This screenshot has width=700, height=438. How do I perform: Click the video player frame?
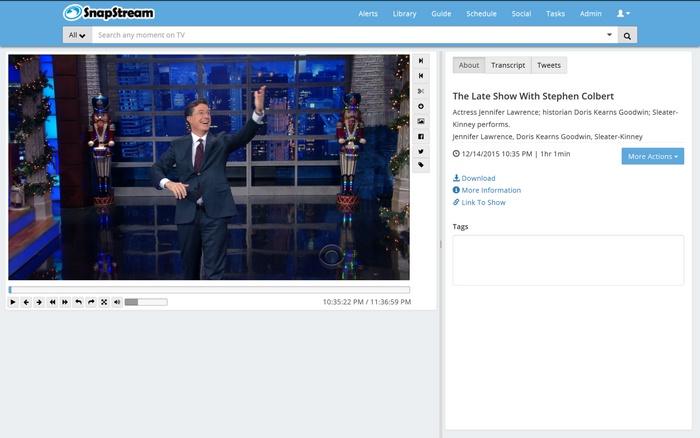click(x=209, y=167)
